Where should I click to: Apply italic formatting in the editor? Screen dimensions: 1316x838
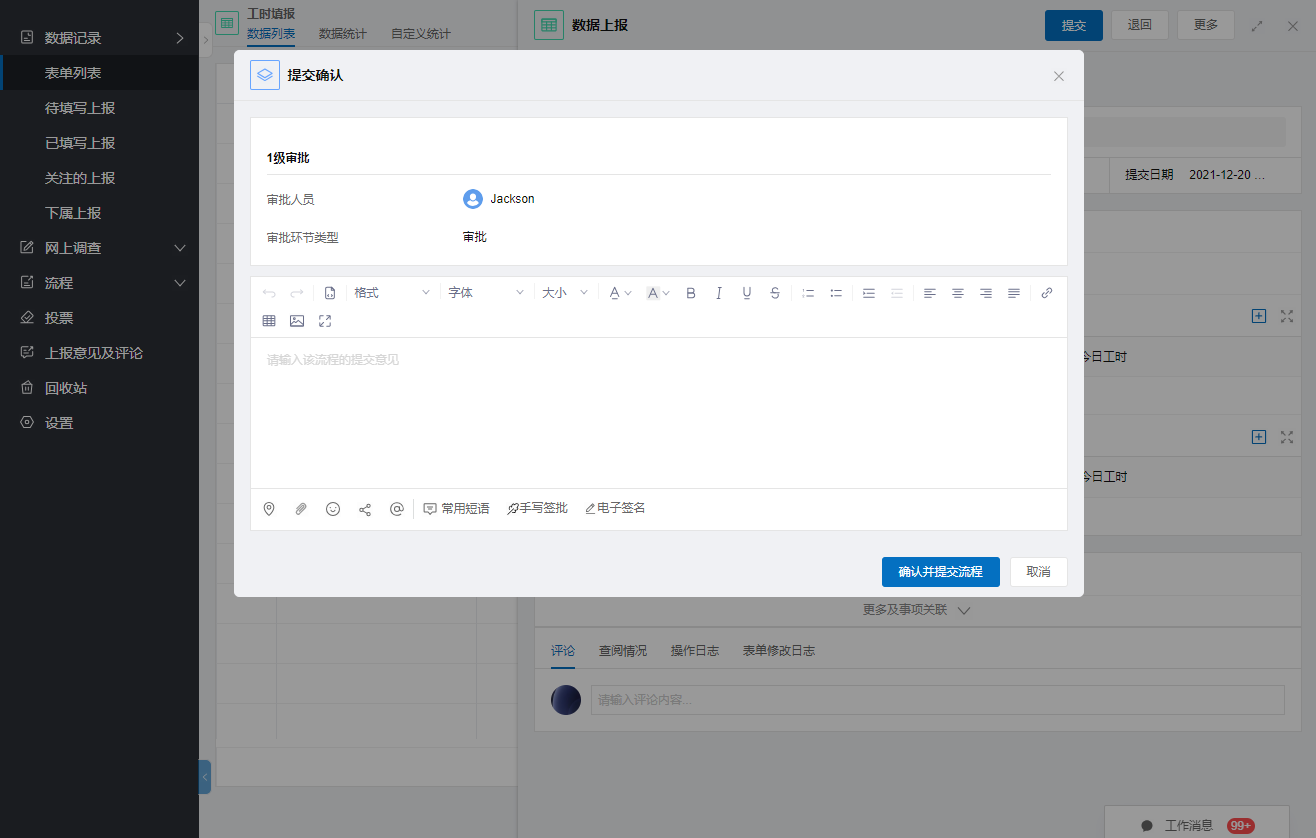coord(718,293)
